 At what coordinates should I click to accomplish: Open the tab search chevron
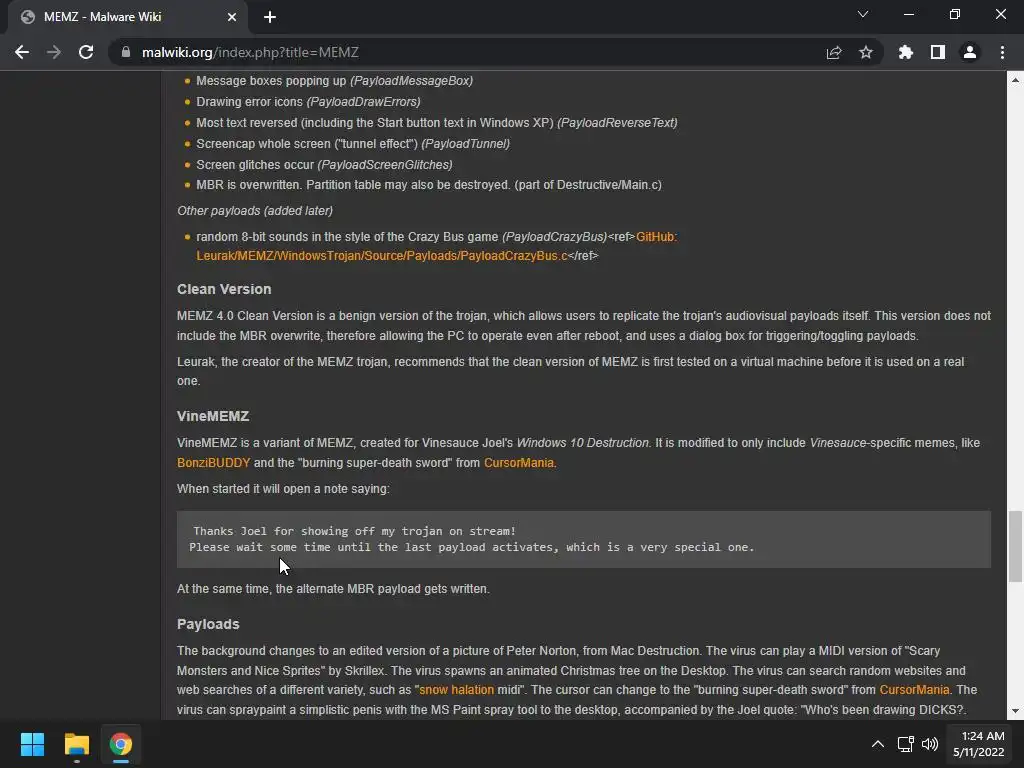click(x=863, y=14)
